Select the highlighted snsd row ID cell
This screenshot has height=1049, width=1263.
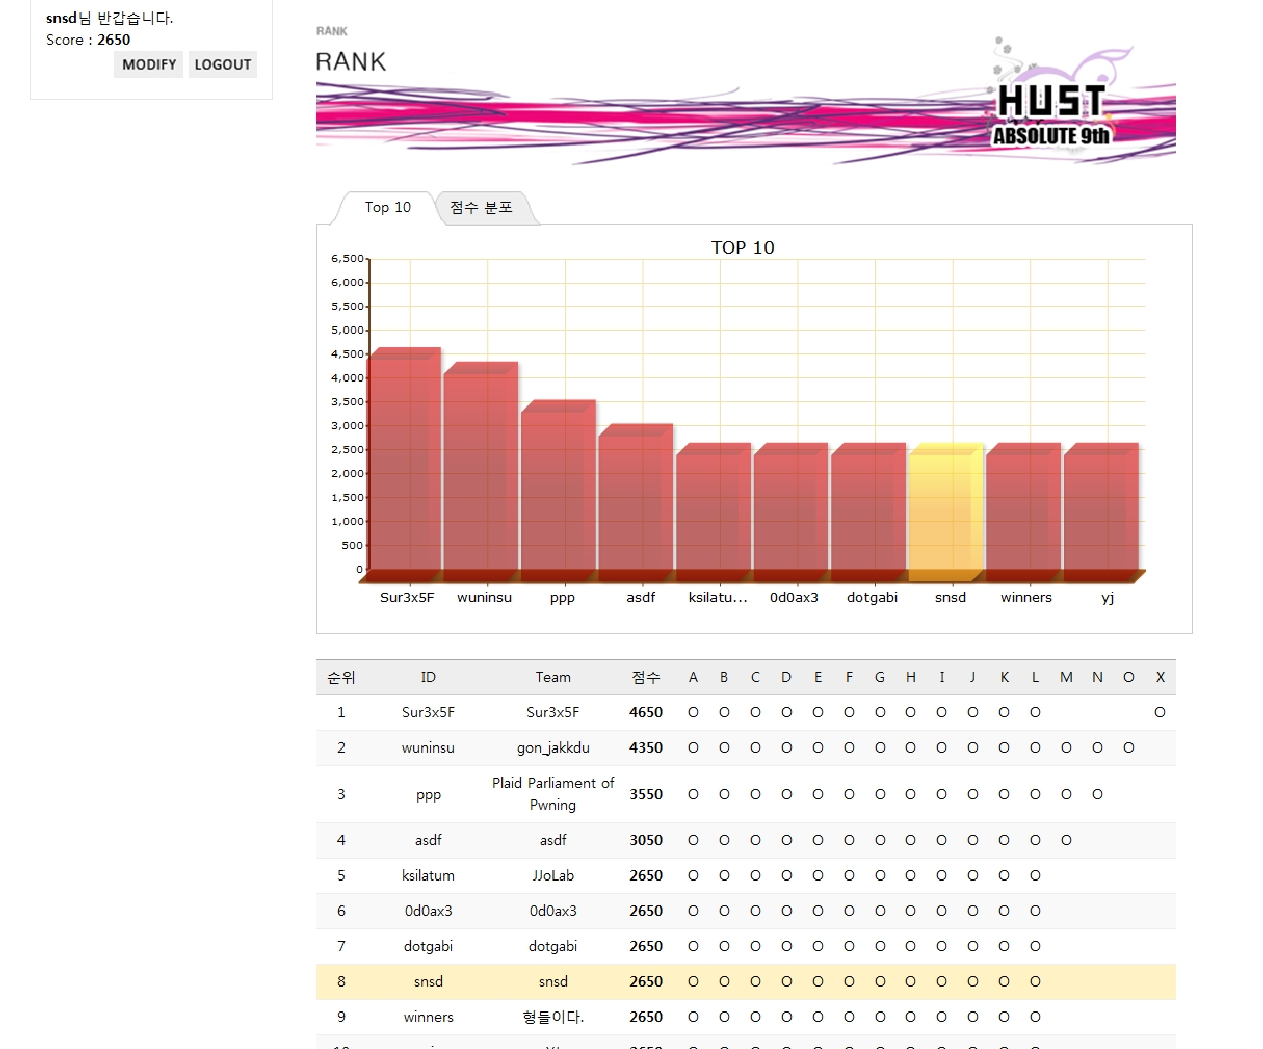click(428, 982)
